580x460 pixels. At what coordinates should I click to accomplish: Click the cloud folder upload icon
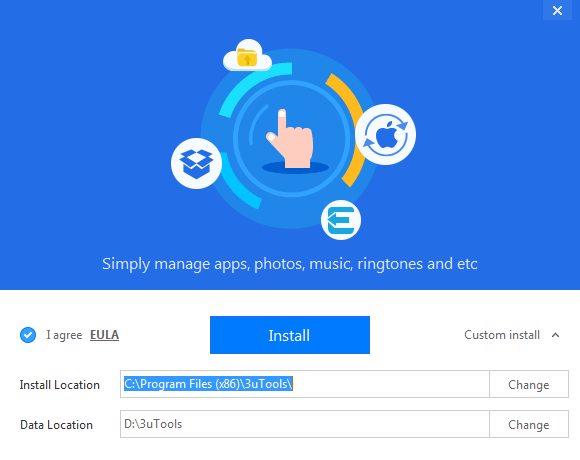click(x=247, y=56)
